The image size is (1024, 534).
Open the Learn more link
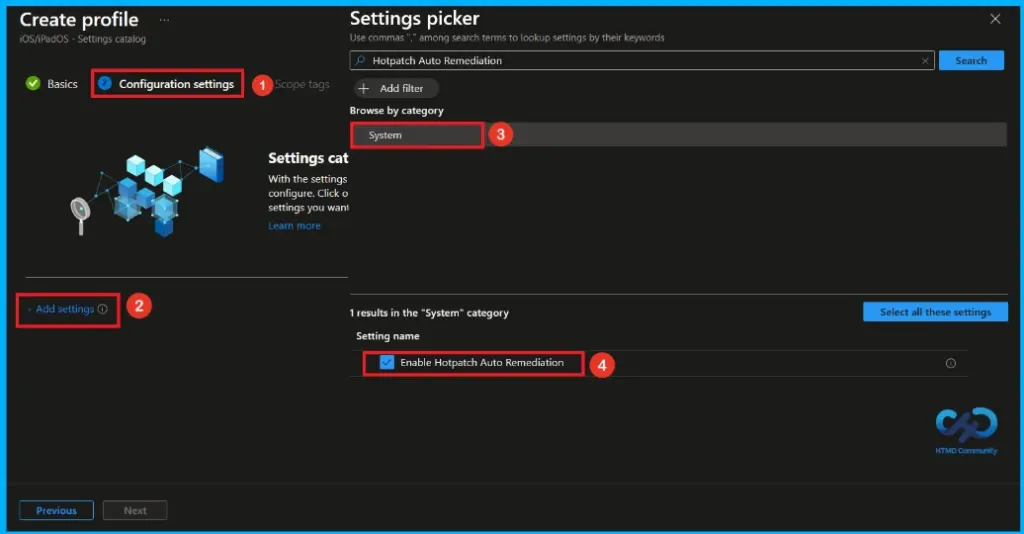pos(294,226)
